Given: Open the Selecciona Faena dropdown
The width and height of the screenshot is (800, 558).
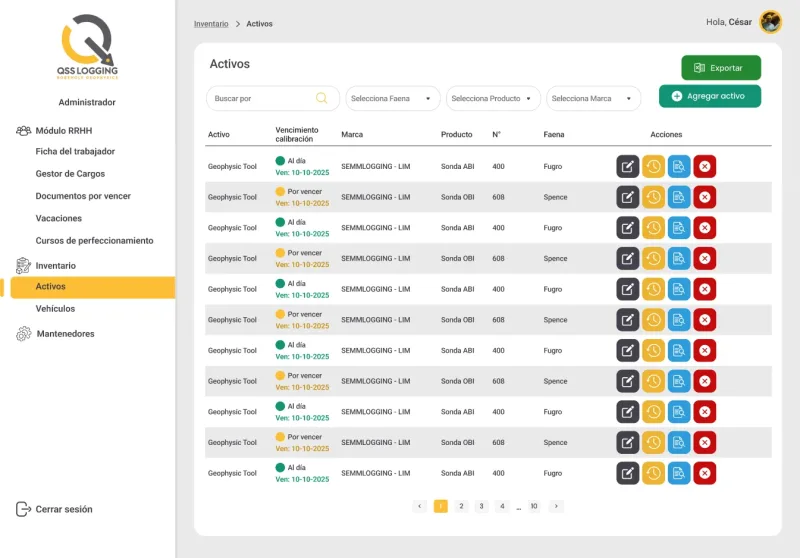Looking at the screenshot, I should [x=392, y=98].
